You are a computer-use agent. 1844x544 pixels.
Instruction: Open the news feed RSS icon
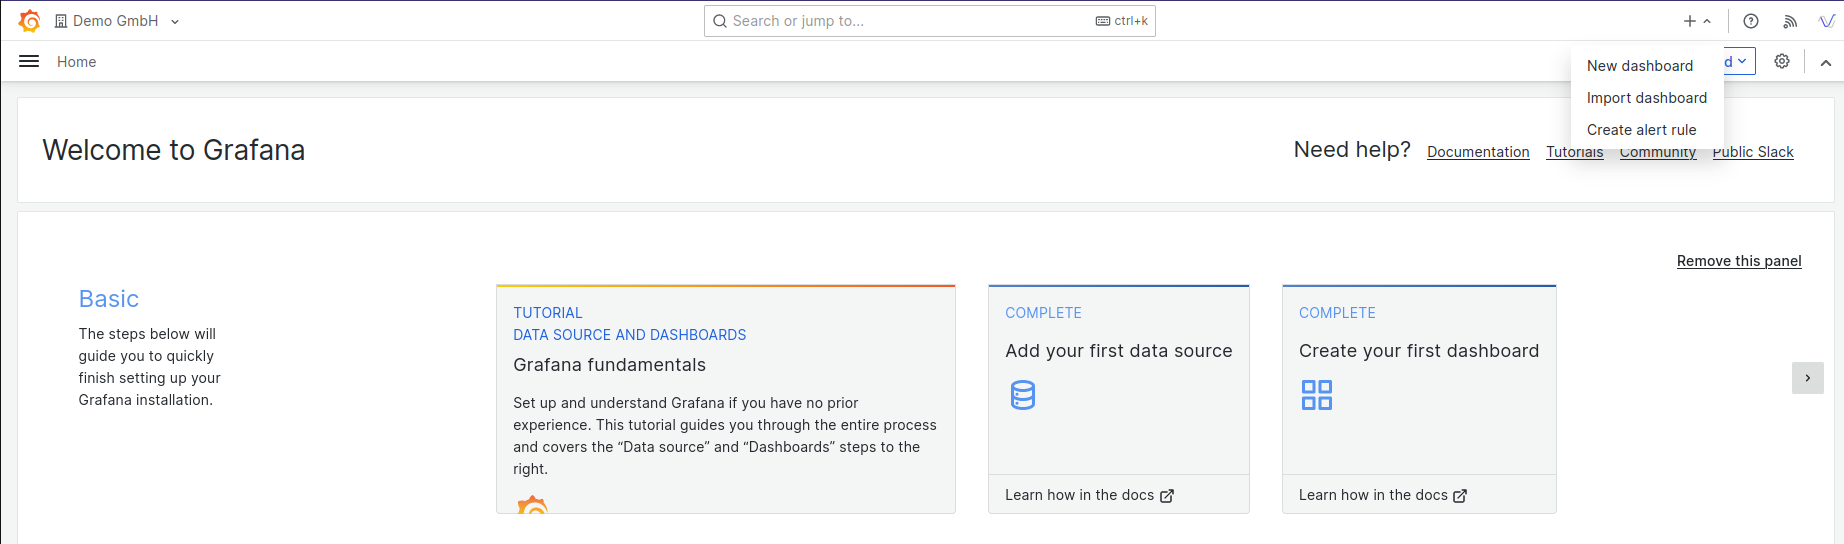point(1790,21)
